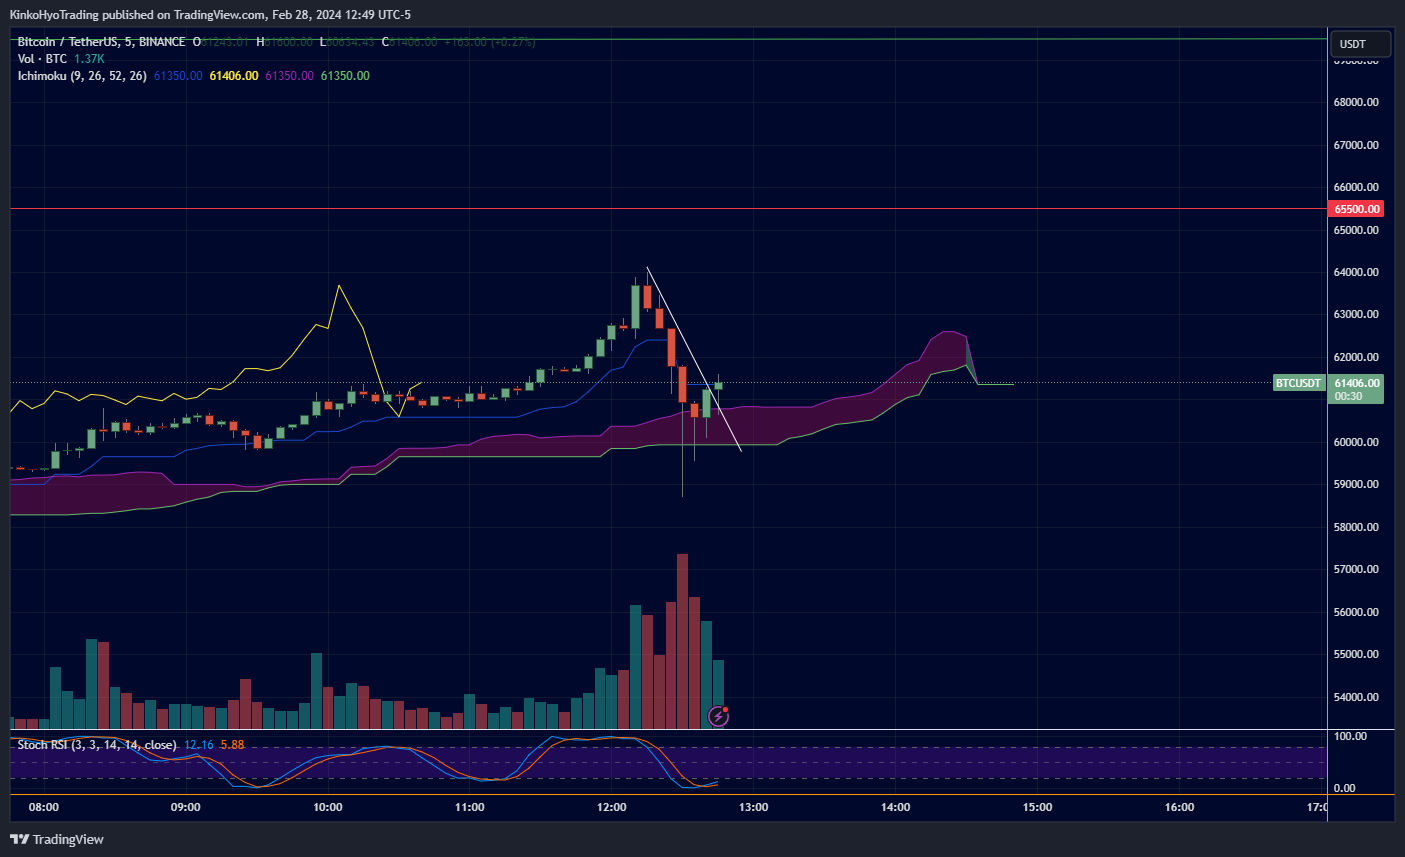Click the yellow Ichimoku value 61406.00
The image size is (1405, 857).
[234, 76]
